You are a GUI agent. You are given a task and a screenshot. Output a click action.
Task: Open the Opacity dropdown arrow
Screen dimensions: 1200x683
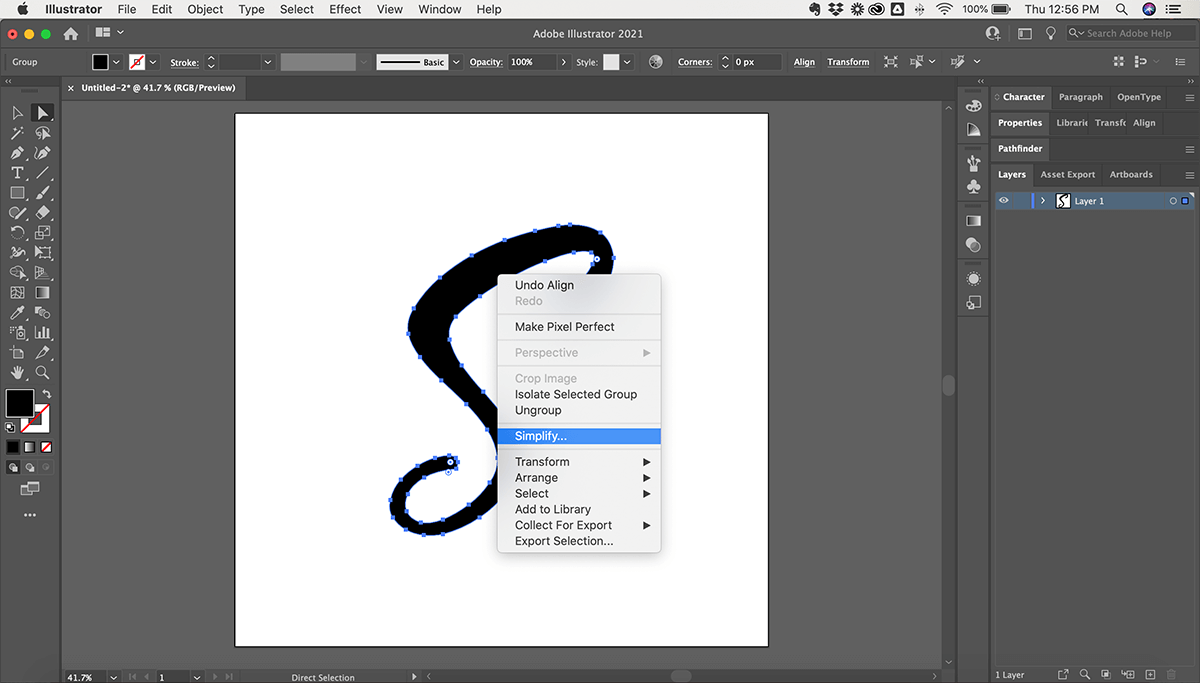[x=564, y=62]
